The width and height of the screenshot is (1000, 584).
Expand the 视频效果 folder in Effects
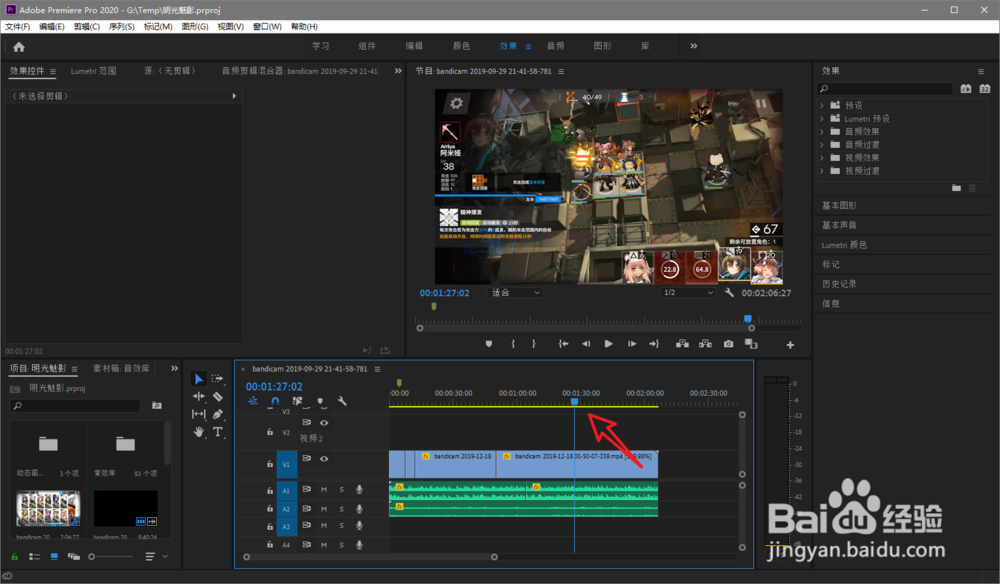pyautogui.click(x=822, y=157)
